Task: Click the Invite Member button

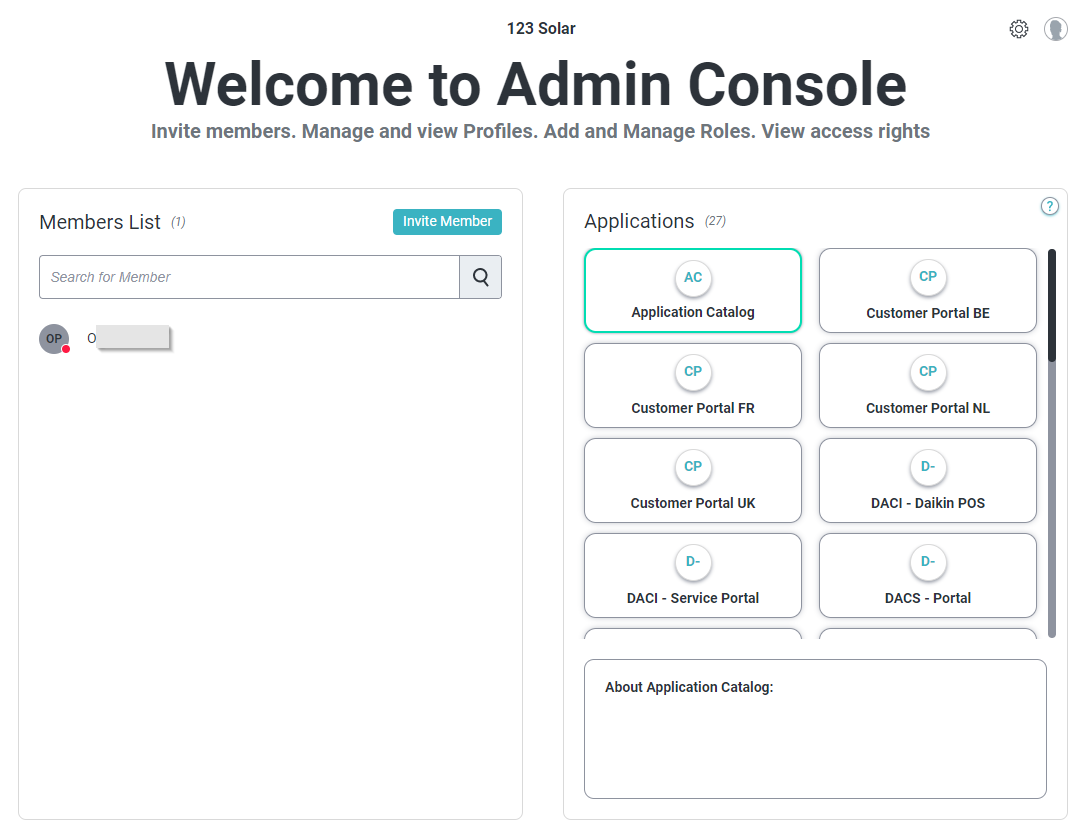Action: pyautogui.click(x=447, y=221)
